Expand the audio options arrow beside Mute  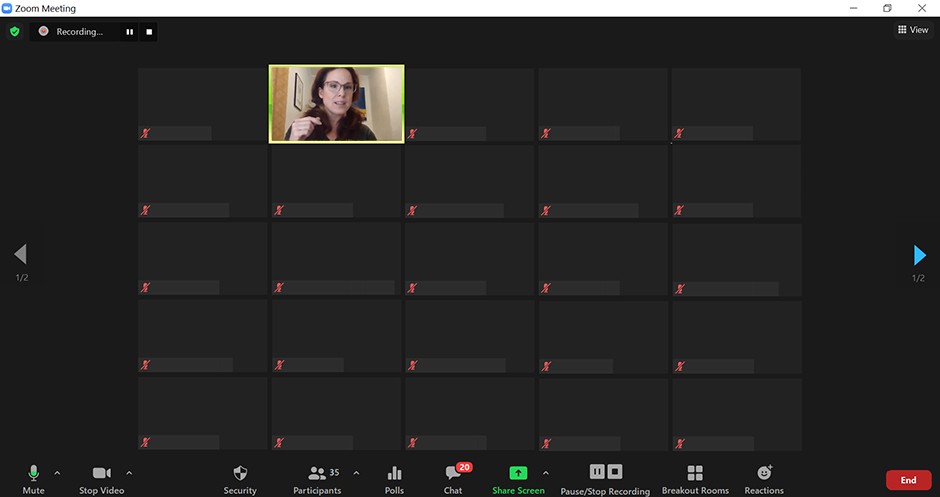tap(57, 474)
